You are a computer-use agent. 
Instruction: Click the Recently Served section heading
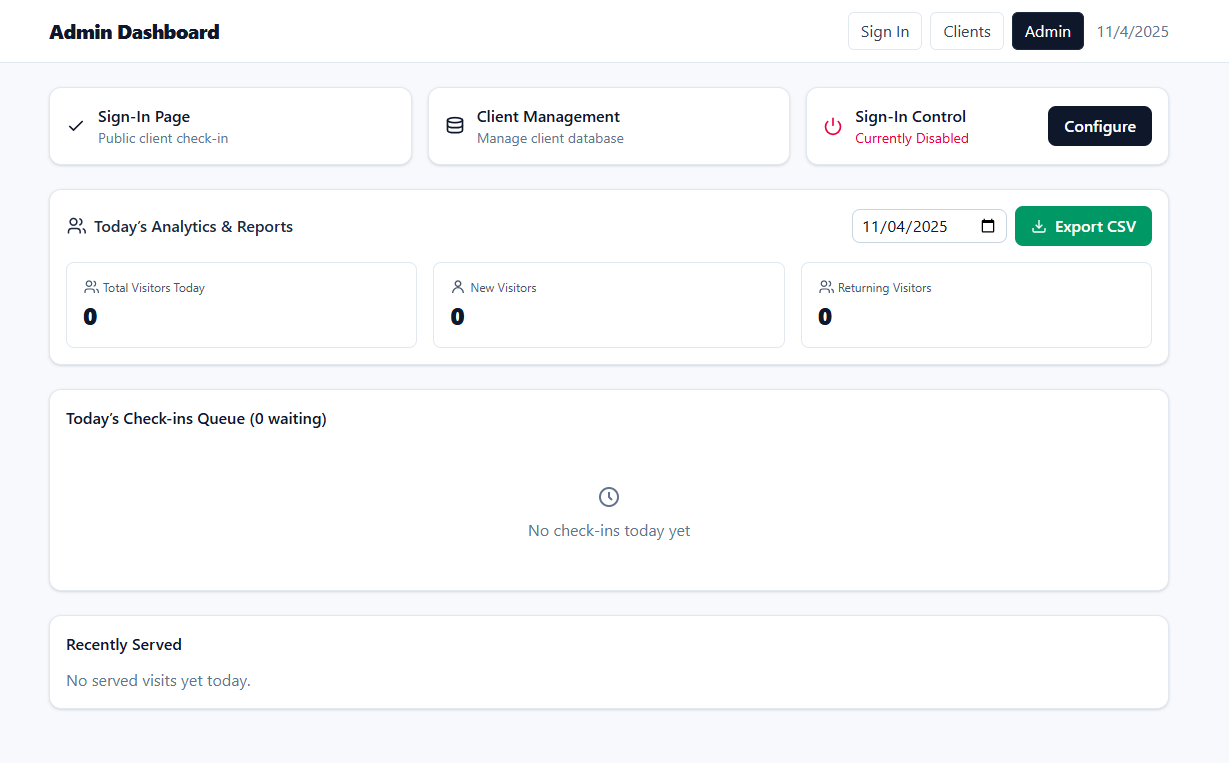point(123,644)
